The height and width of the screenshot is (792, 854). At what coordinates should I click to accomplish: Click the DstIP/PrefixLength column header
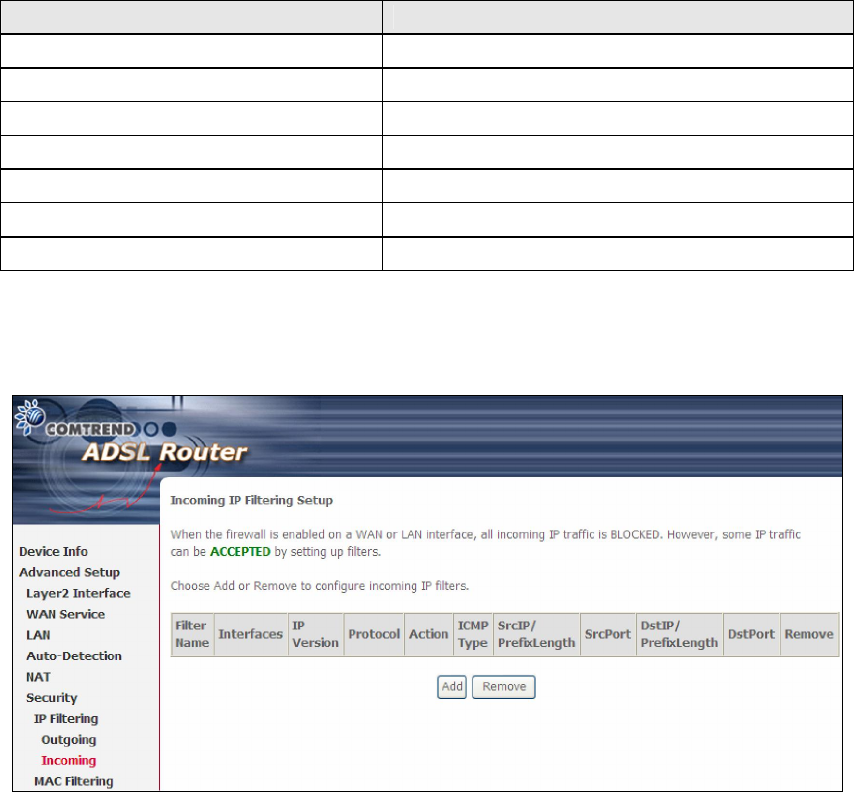coord(679,634)
